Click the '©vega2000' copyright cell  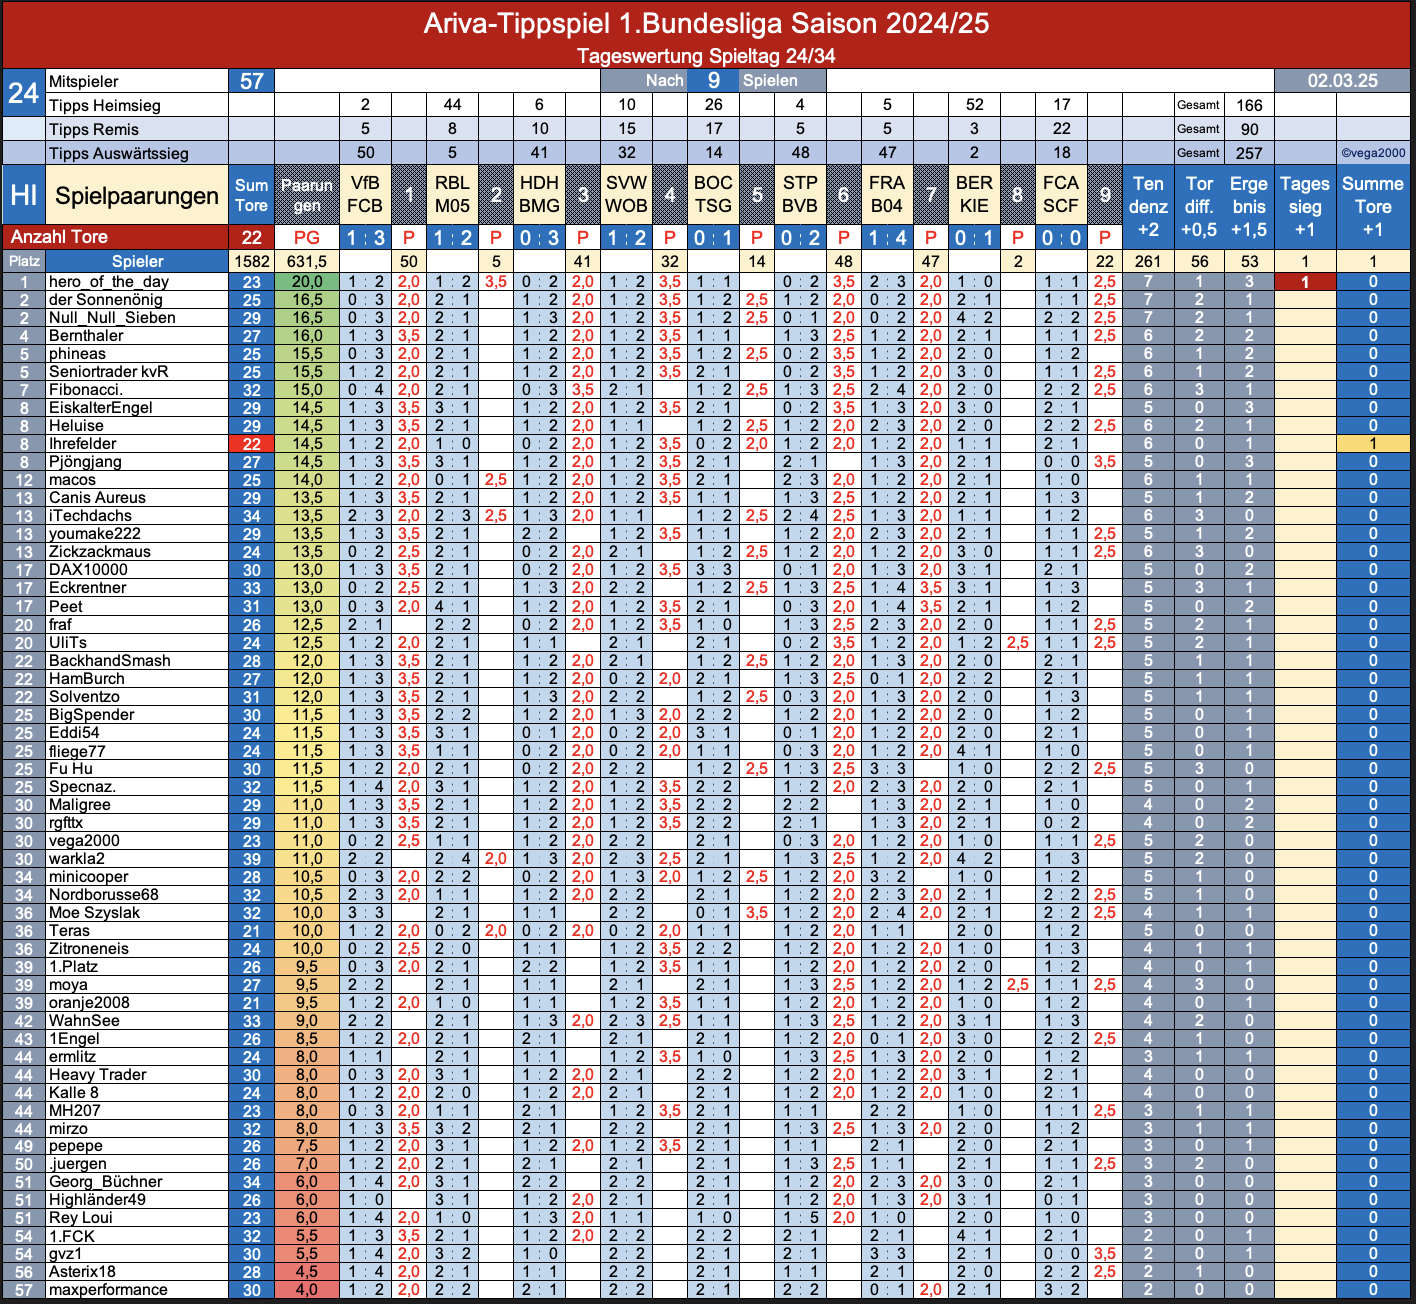(1373, 153)
